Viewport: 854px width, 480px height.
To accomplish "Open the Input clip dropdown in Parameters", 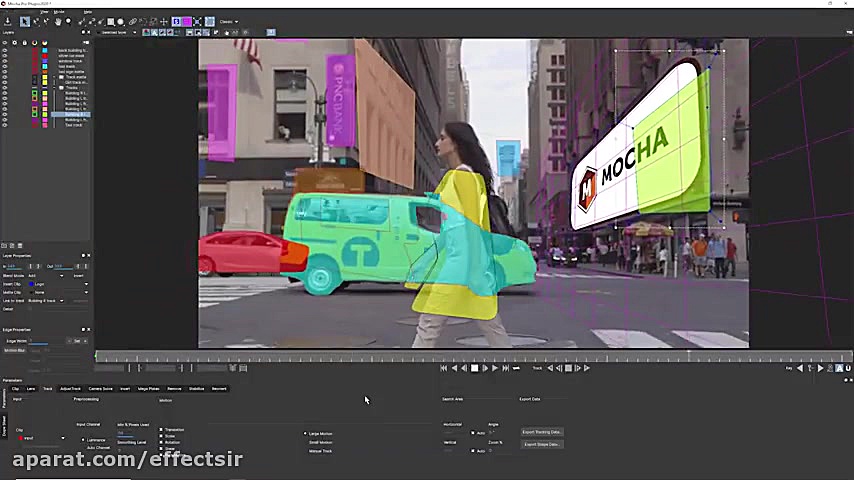I will (41, 438).
